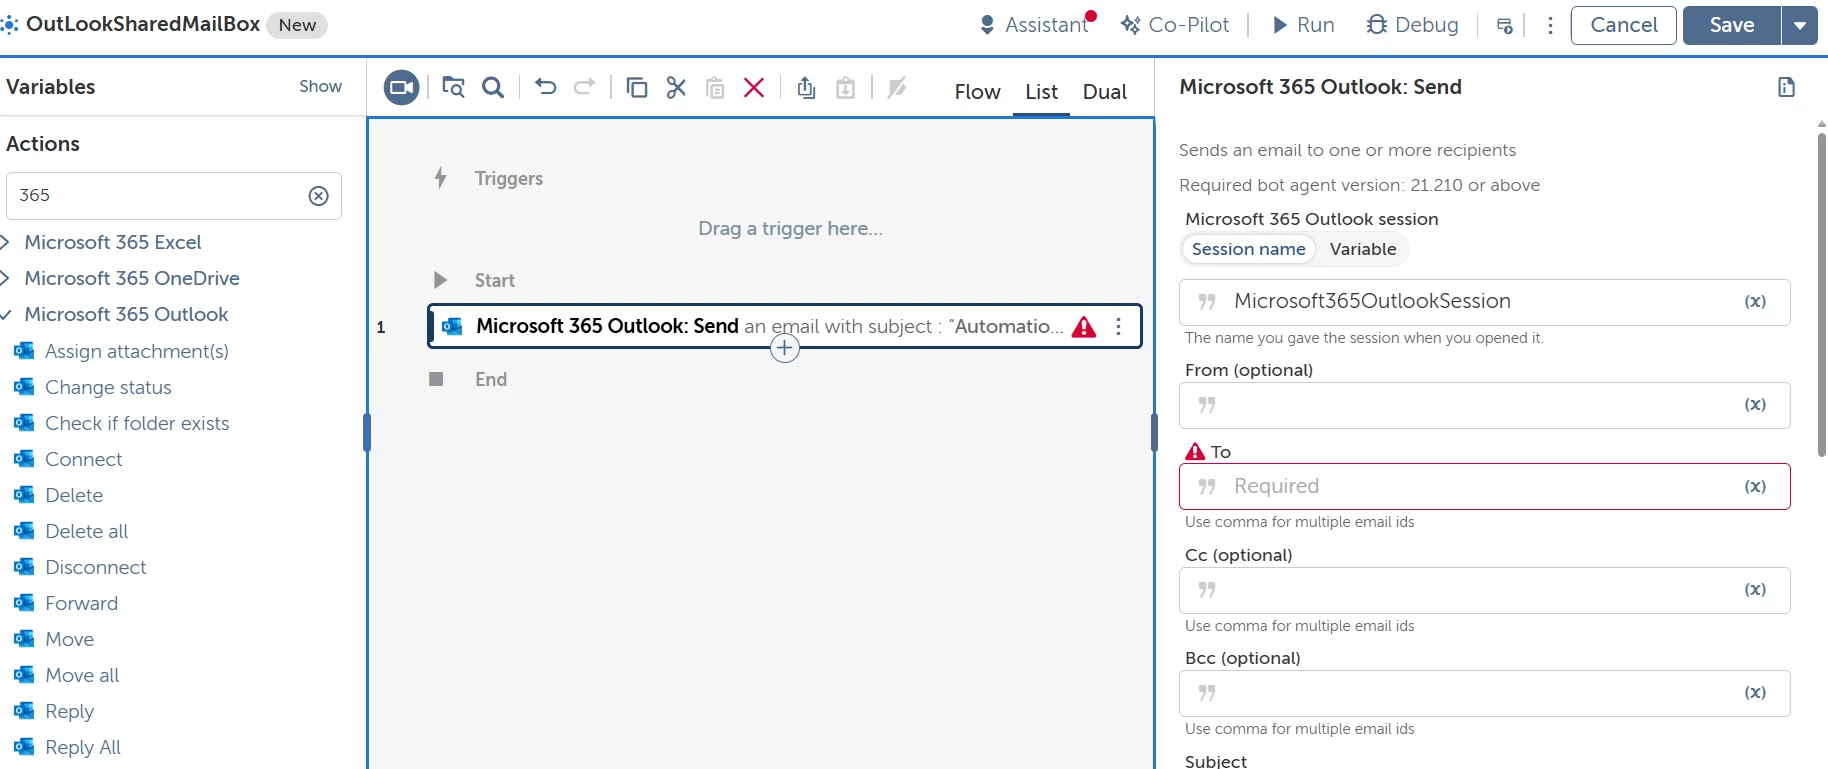The image size is (1828, 769).
Task: Paste from shared clipboard icon
Action: (x=845, y=88)
